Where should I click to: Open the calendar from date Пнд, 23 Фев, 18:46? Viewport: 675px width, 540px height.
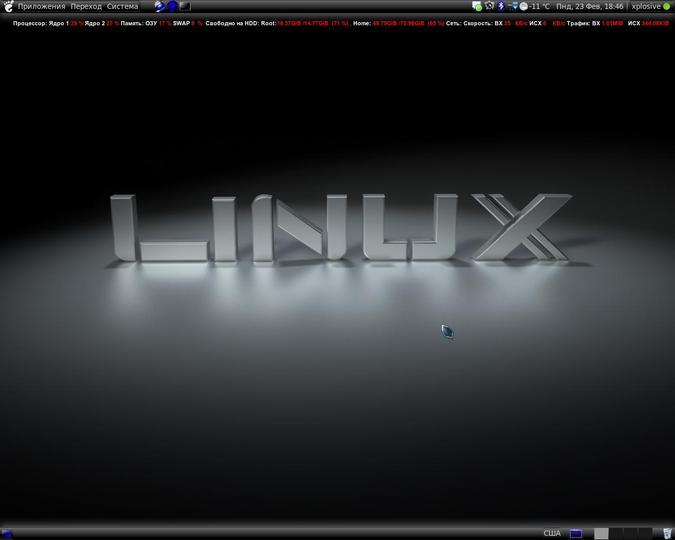(x=589, y=6)
